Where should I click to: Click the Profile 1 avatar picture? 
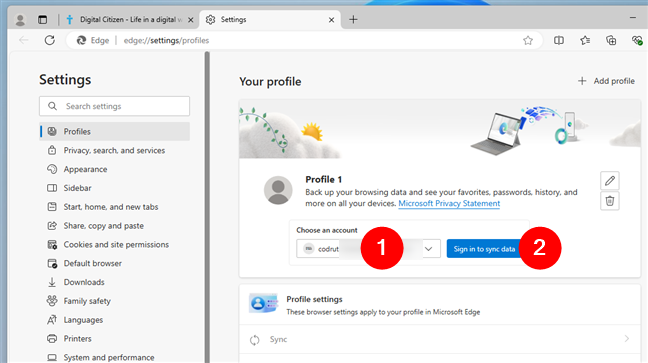278,190
